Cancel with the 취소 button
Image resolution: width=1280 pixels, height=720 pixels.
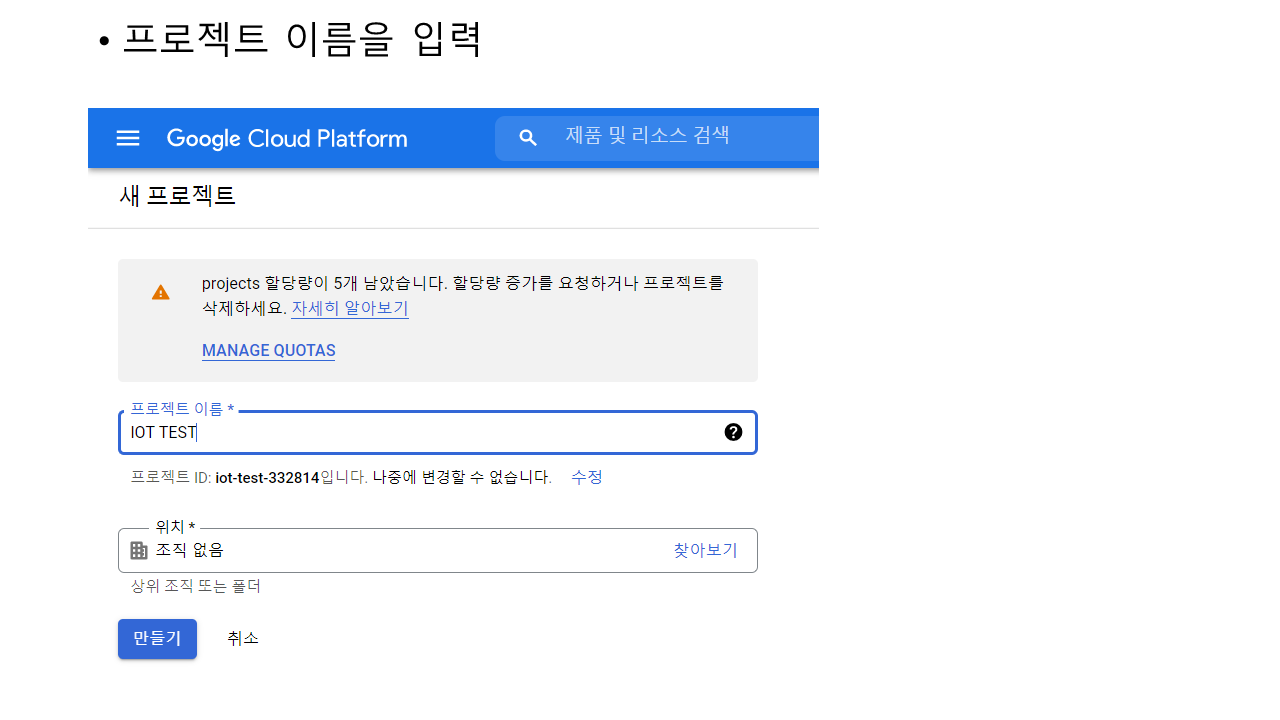coord(243,638)
